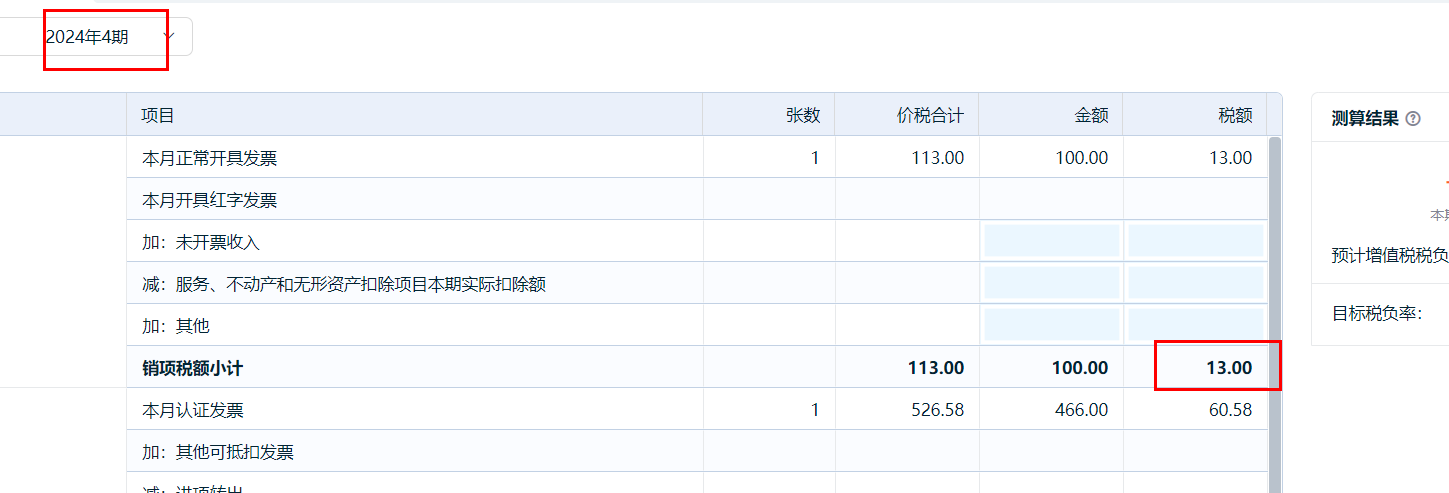Click the 销项税额小计 tax amount 13.00
This screenshot has height=493, width=1449.
tap(1228, 368)
